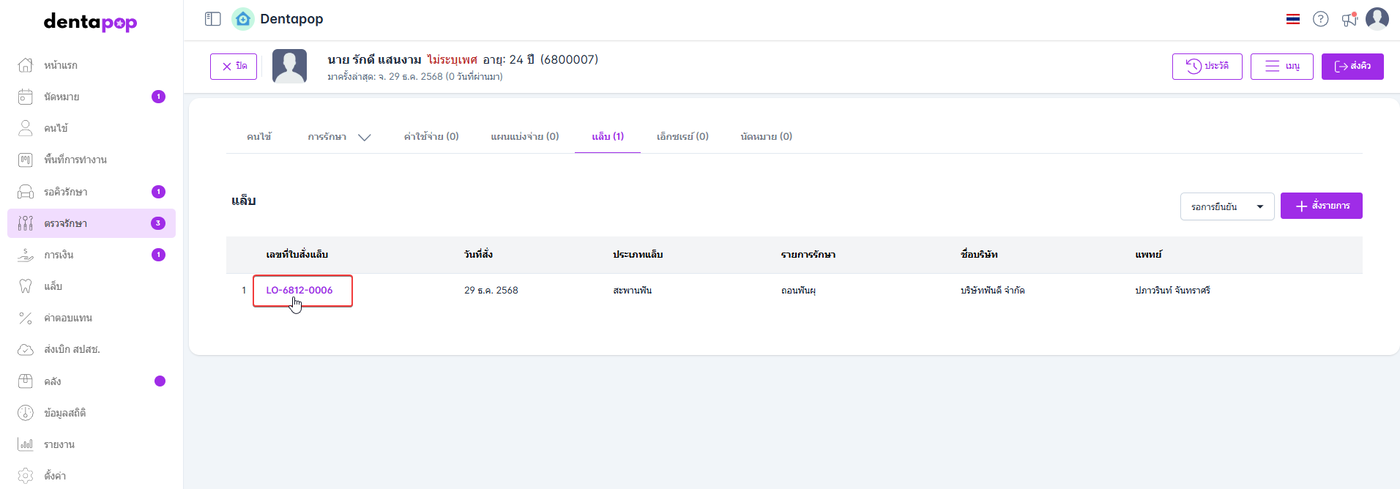Screen dimensions: 1400x489
Task: Open การเงิน finance sidebar item
Action: click(x=91, y=255)
